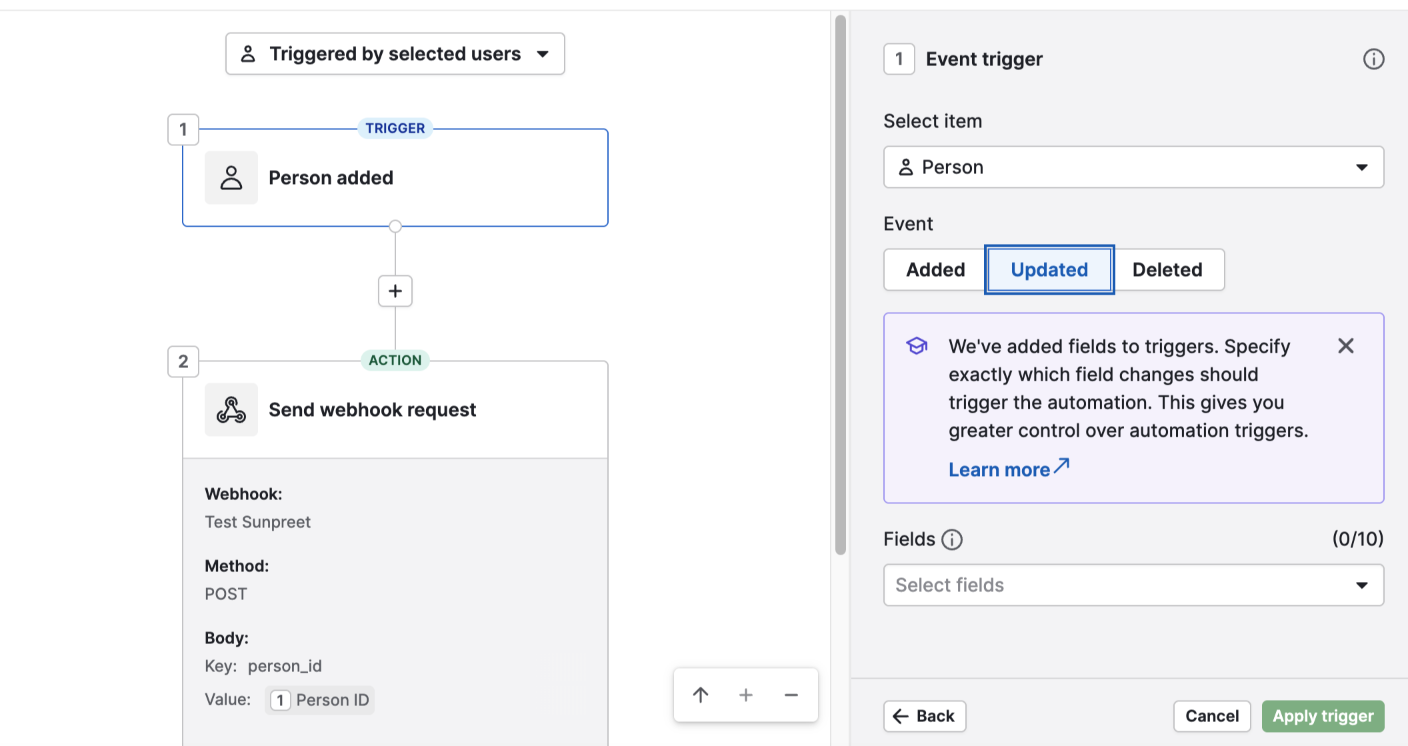Click the info icon beside Event trigger

(x=1374, y=59)
